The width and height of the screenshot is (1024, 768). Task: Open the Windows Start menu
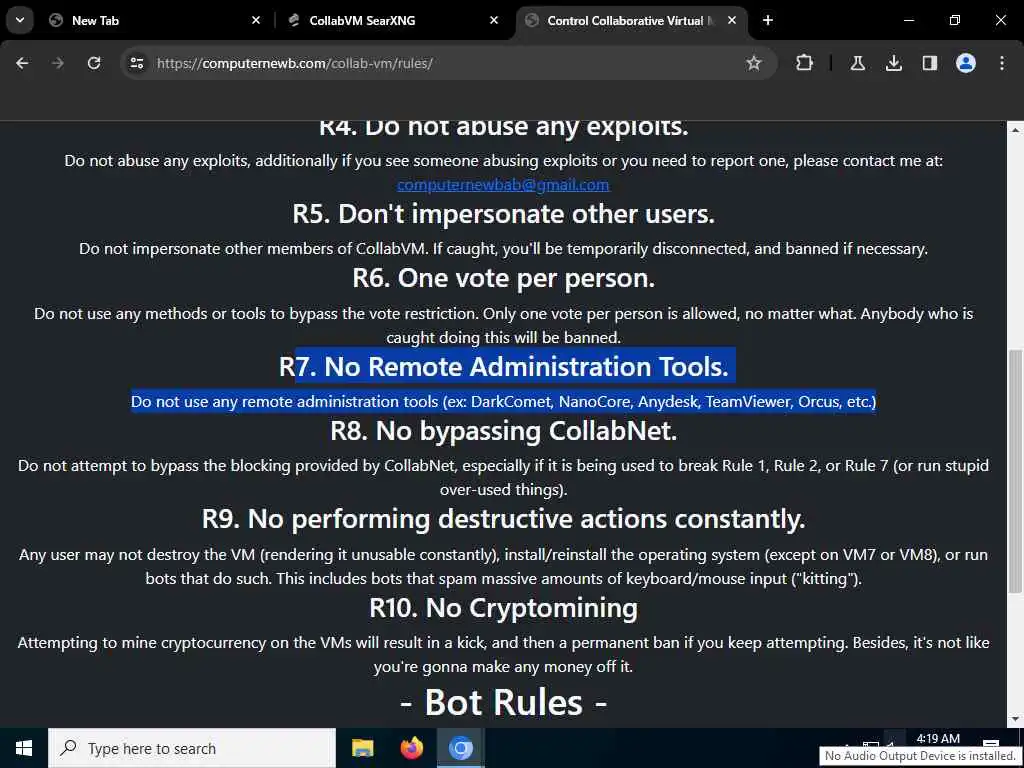[24, 748]
